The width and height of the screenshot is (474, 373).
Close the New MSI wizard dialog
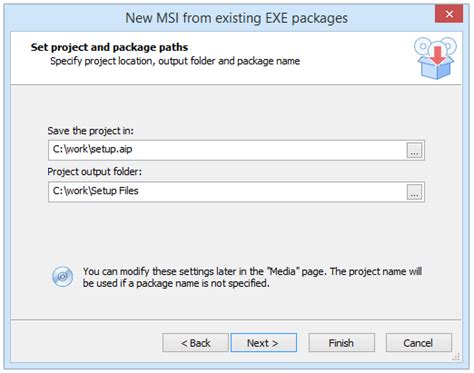coord(449,14)
